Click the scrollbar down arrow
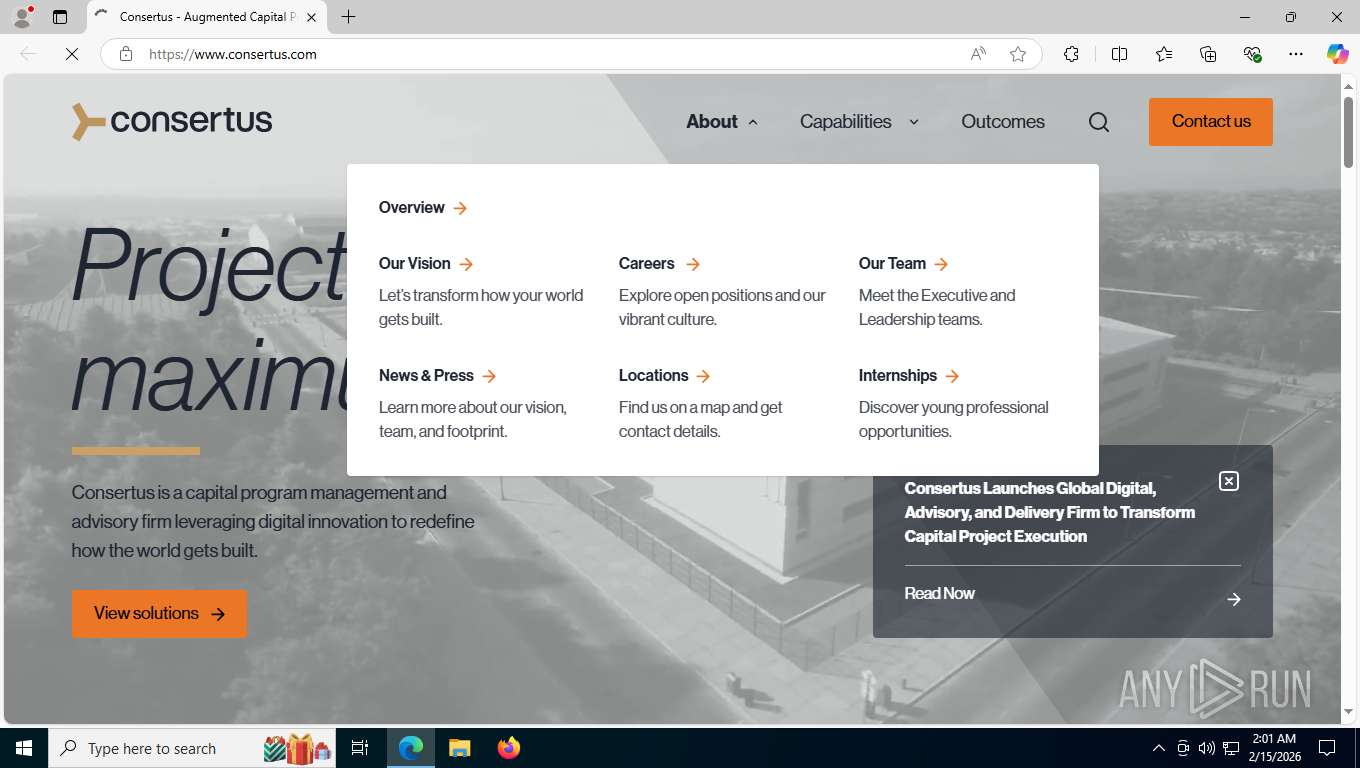 click(1348, 711)
